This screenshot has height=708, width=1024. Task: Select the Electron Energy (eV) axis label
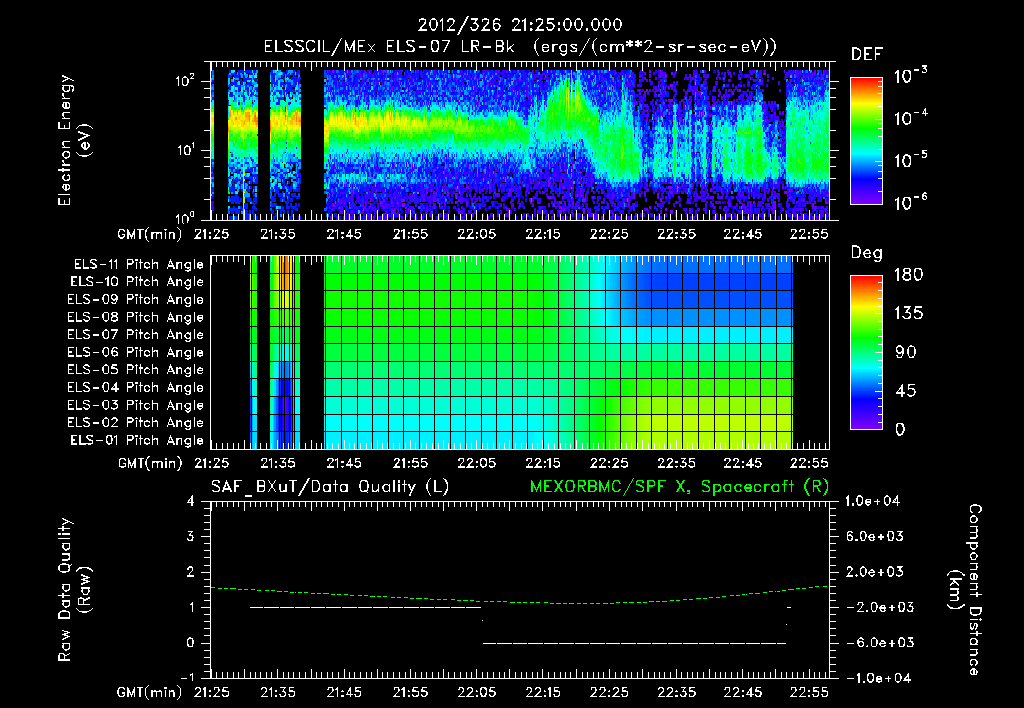[x=74, y=140]
